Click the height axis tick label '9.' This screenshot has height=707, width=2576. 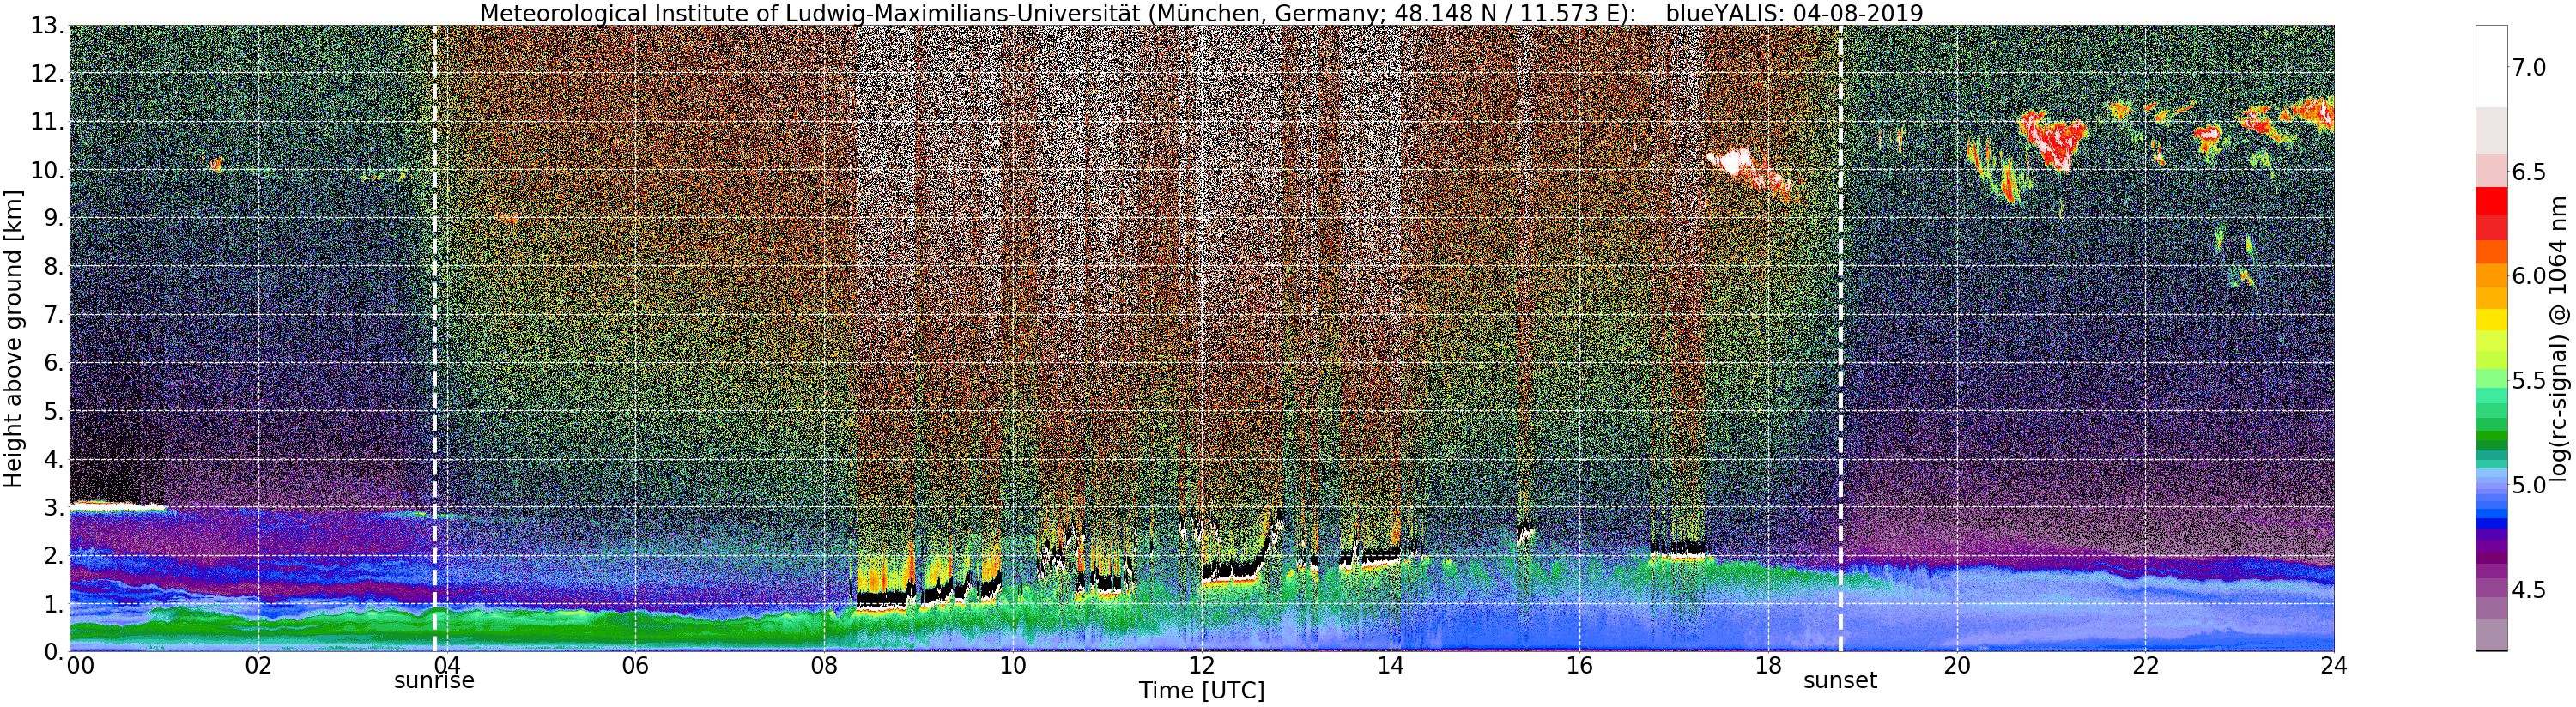pyautogui.click(x=55, y=218)
